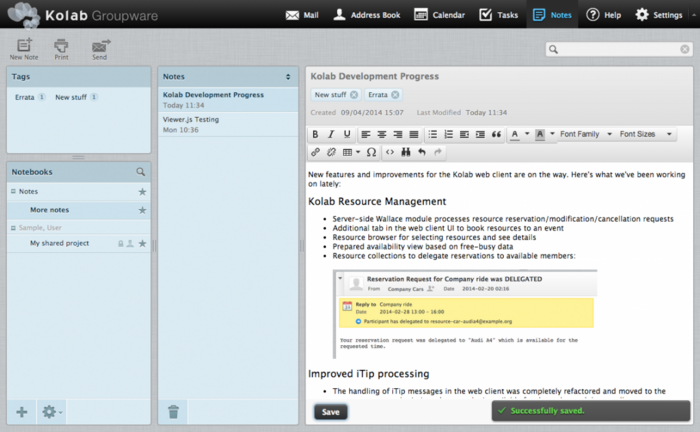
Task: Click the Save button
Action: click(331, 411)
